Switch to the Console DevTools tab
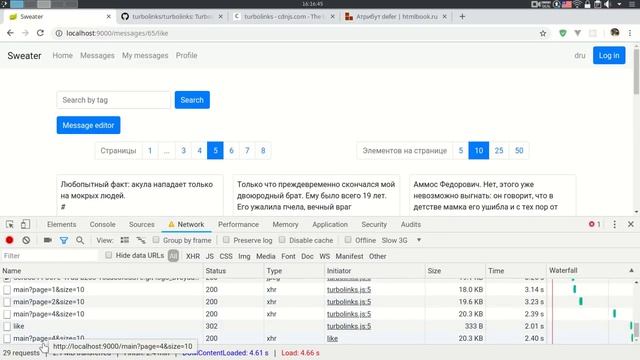 click(x=102, y=224)
